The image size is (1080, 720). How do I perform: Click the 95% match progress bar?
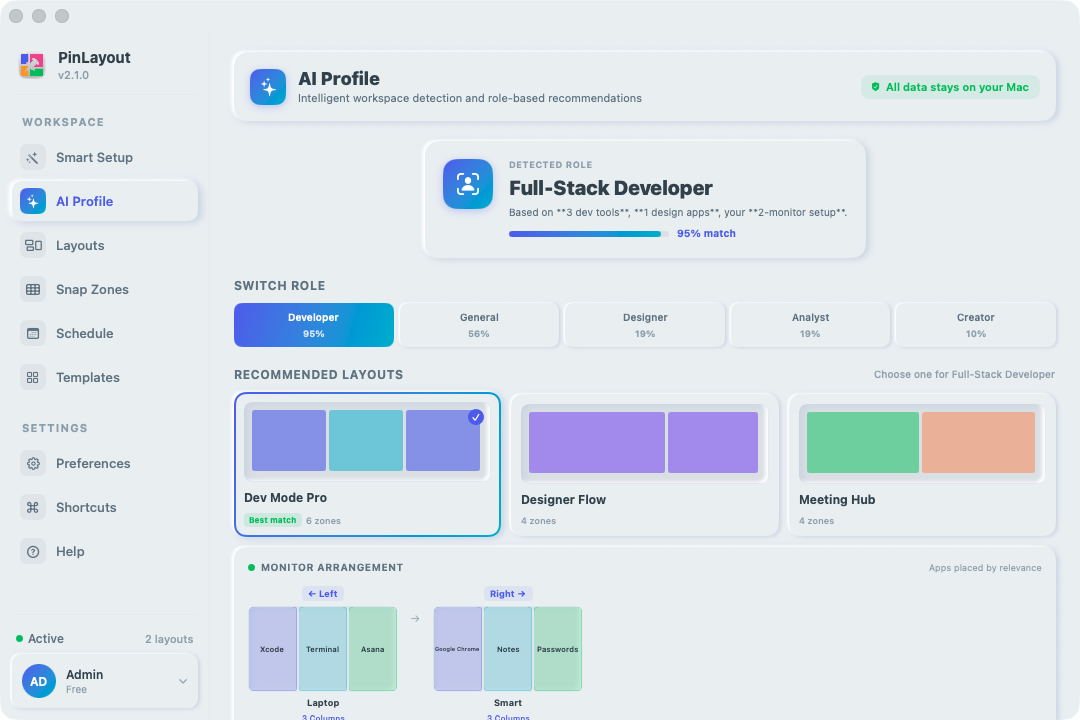tap(588, 234)
